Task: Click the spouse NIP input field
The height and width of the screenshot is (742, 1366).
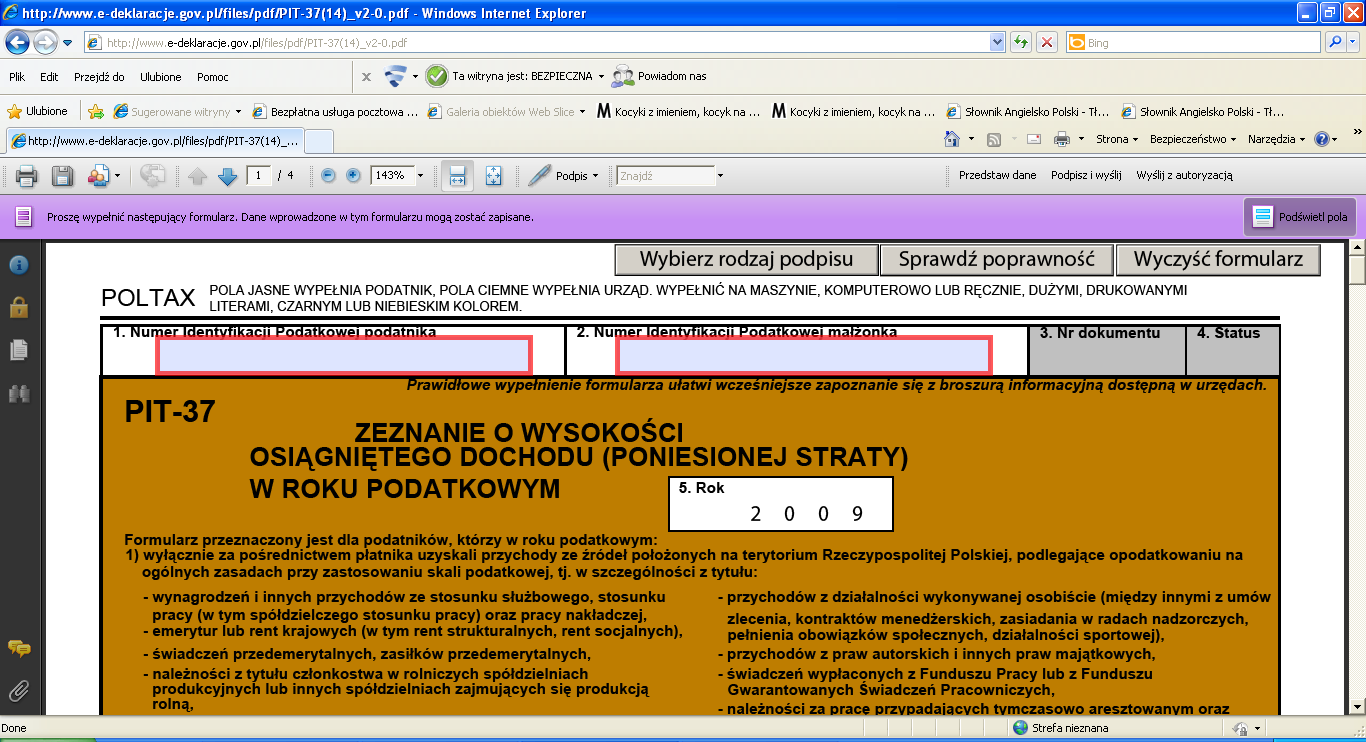Action: (x=804, y=355)
